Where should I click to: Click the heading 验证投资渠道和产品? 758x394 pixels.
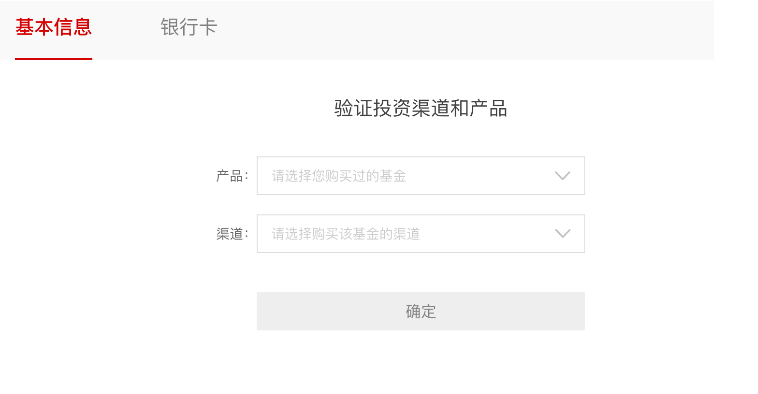[x=421, y=108]
